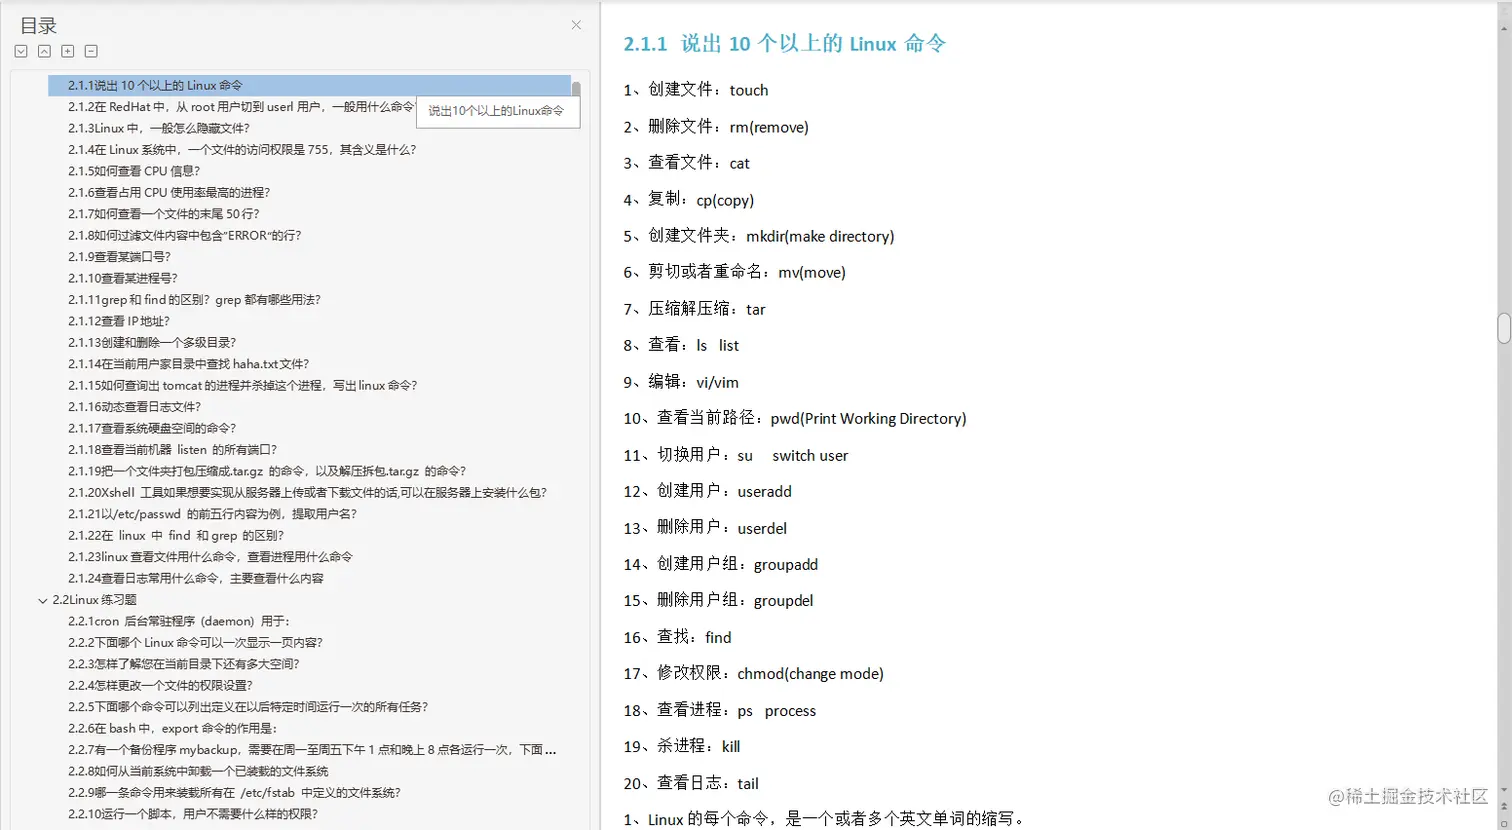1512x830 pixels.
Task: Click the down-chevron navigation icon under 目录
Action: 21,50
